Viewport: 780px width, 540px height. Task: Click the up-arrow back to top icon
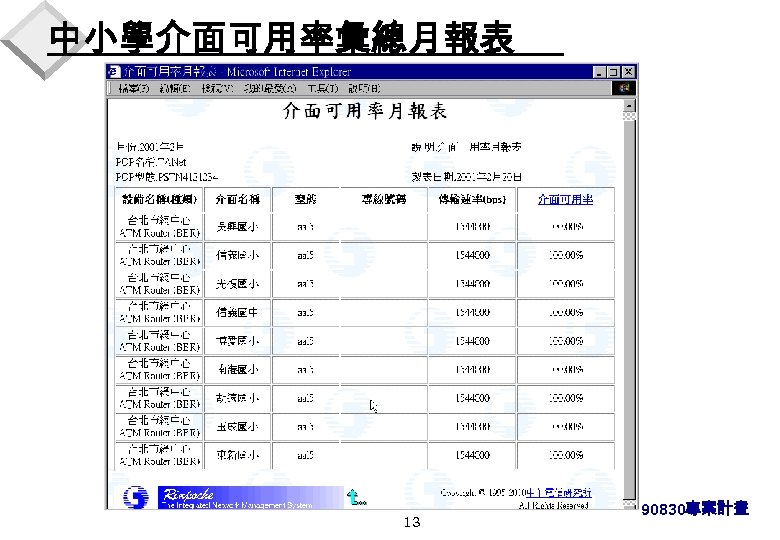click(355, 497)
